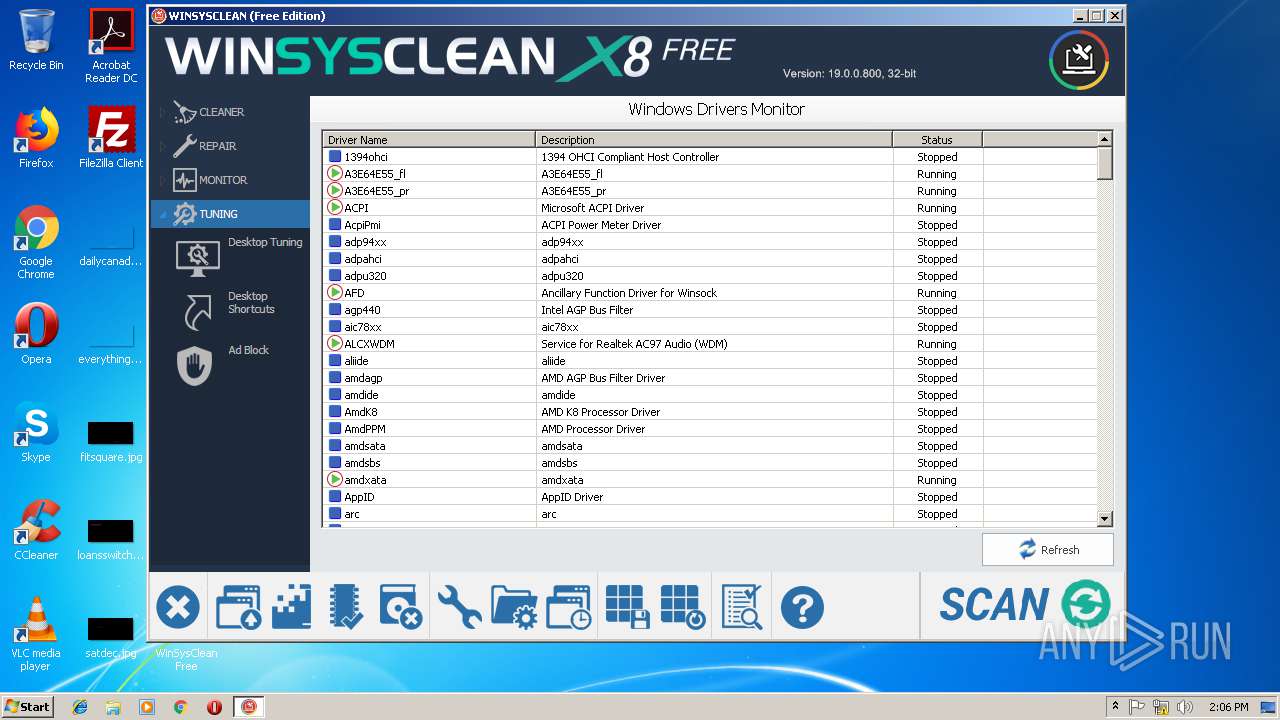Select the AppID driver row
The image size is (1280, 720).
pyautogui.click(x=710, y=497)
